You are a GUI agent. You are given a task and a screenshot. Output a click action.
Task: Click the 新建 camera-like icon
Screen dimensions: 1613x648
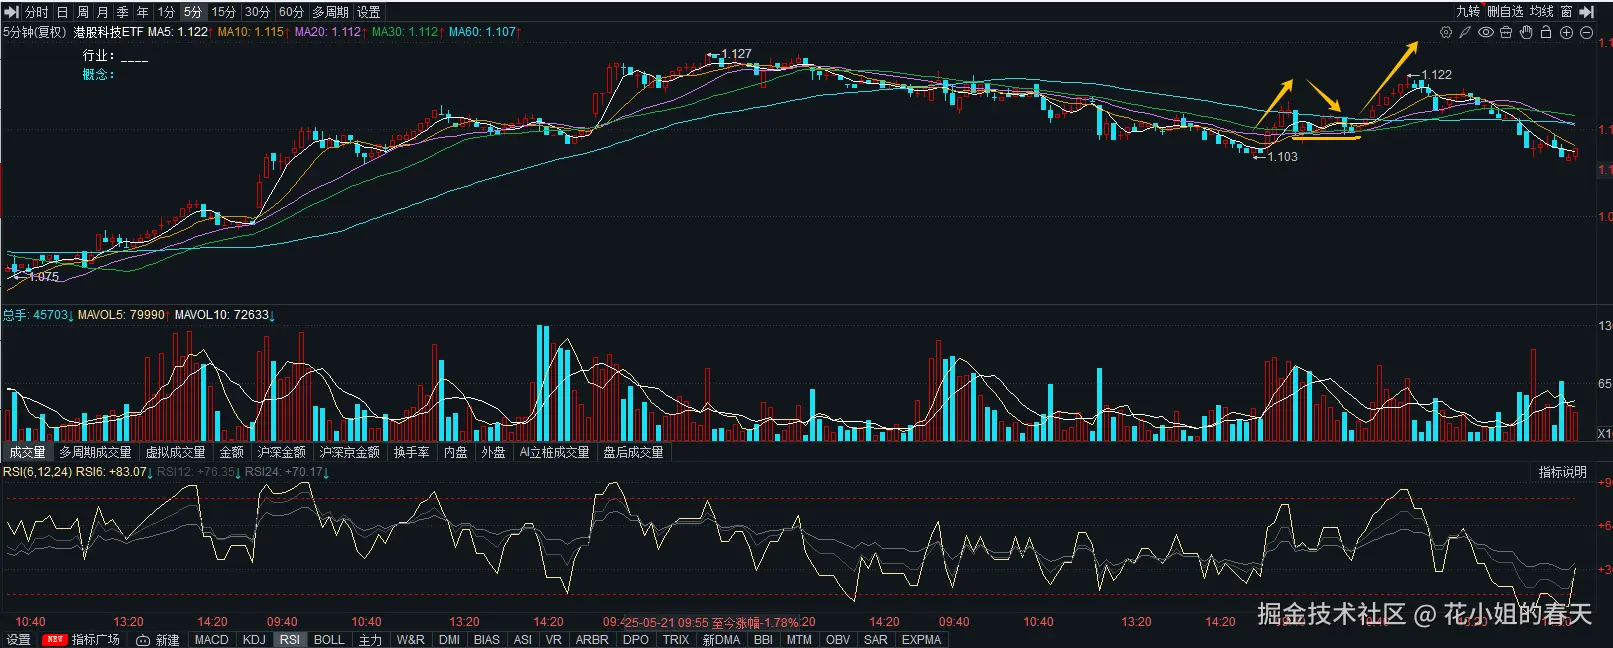click(x=143, y=640)
